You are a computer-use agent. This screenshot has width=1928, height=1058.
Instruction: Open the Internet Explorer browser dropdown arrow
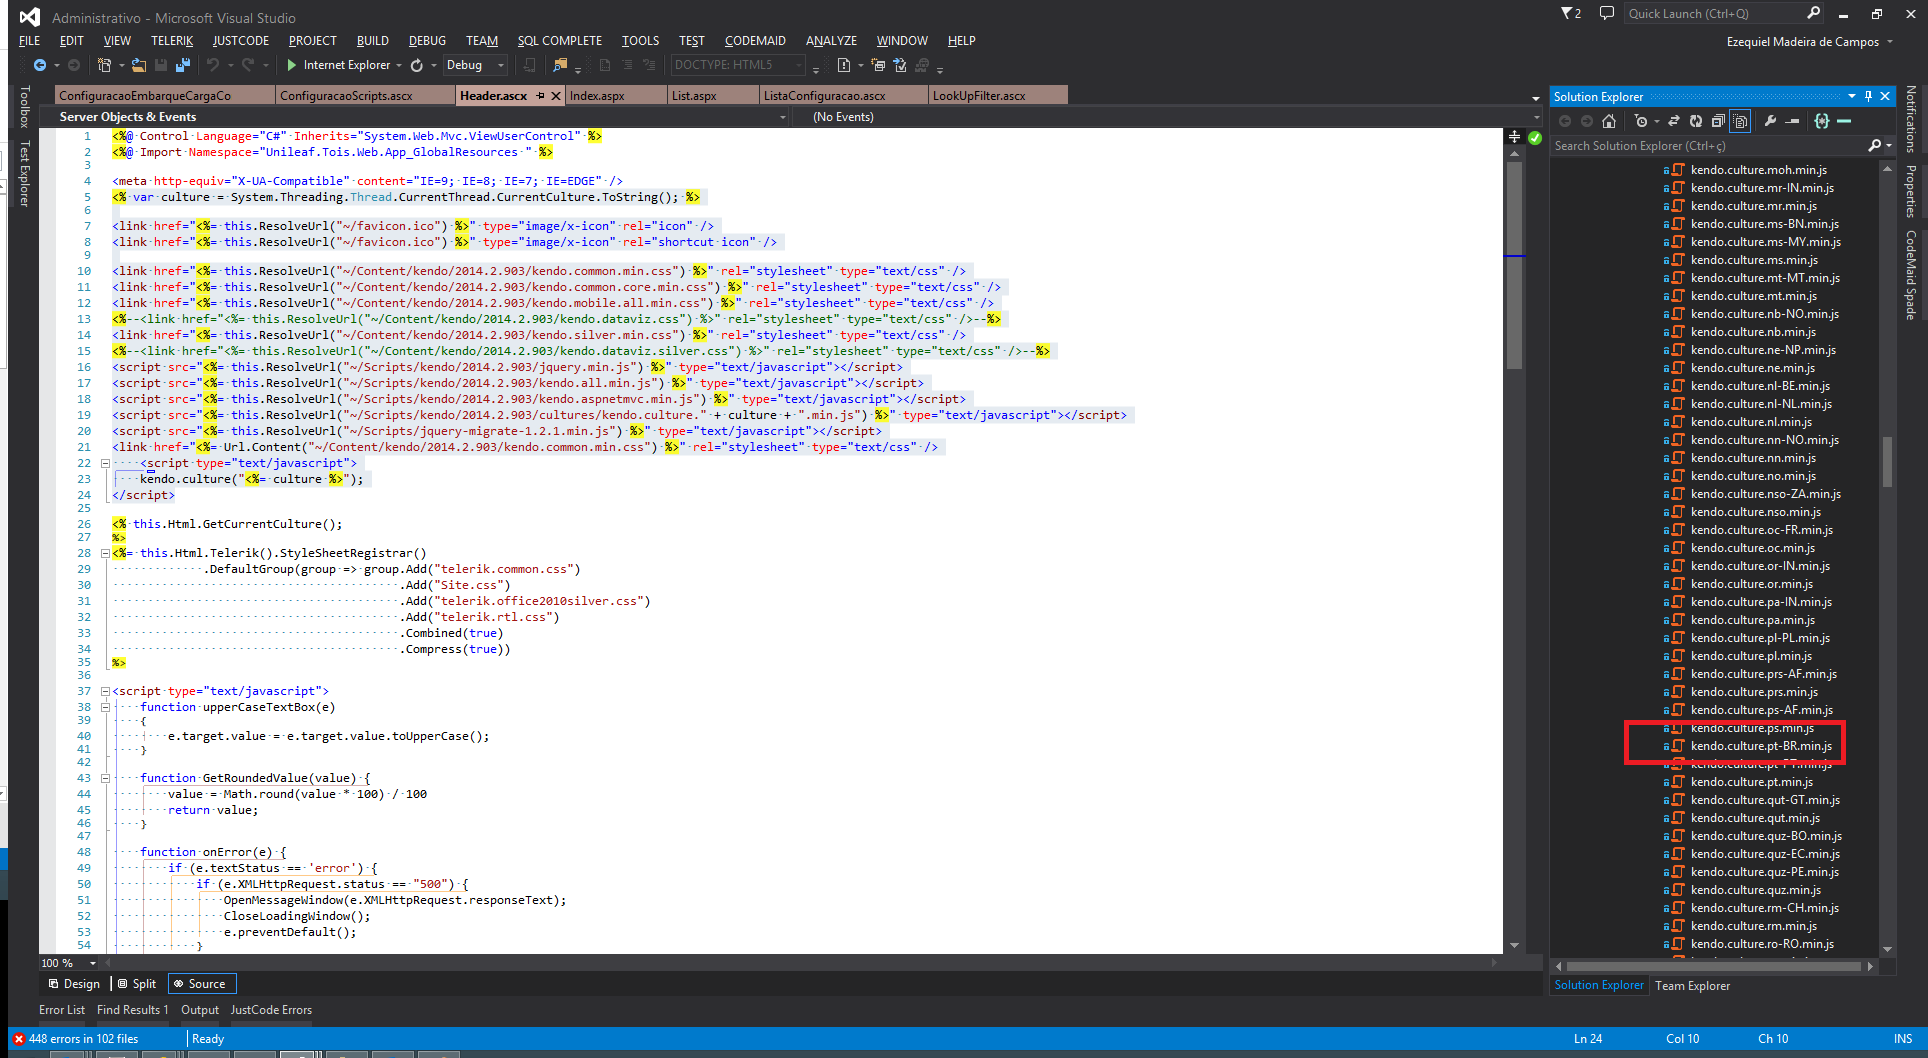coord(399,66)
